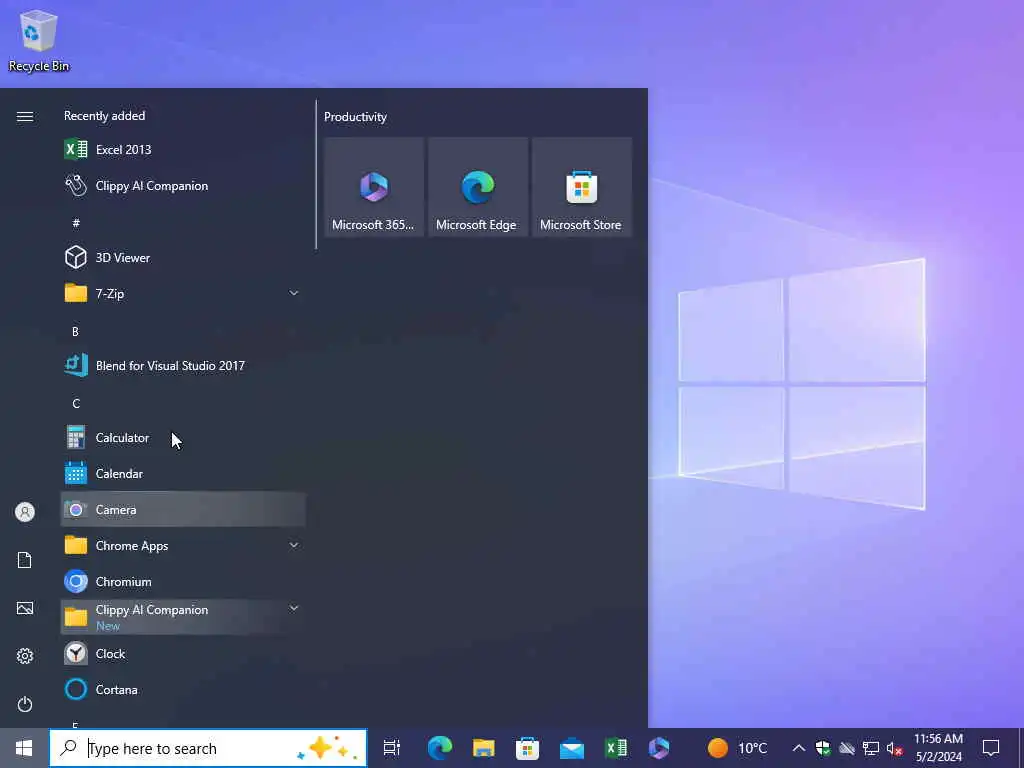The width and height of the screenshot is (1024, 768).
Task: Open the Calculator app
Action: tap(183, 438)
